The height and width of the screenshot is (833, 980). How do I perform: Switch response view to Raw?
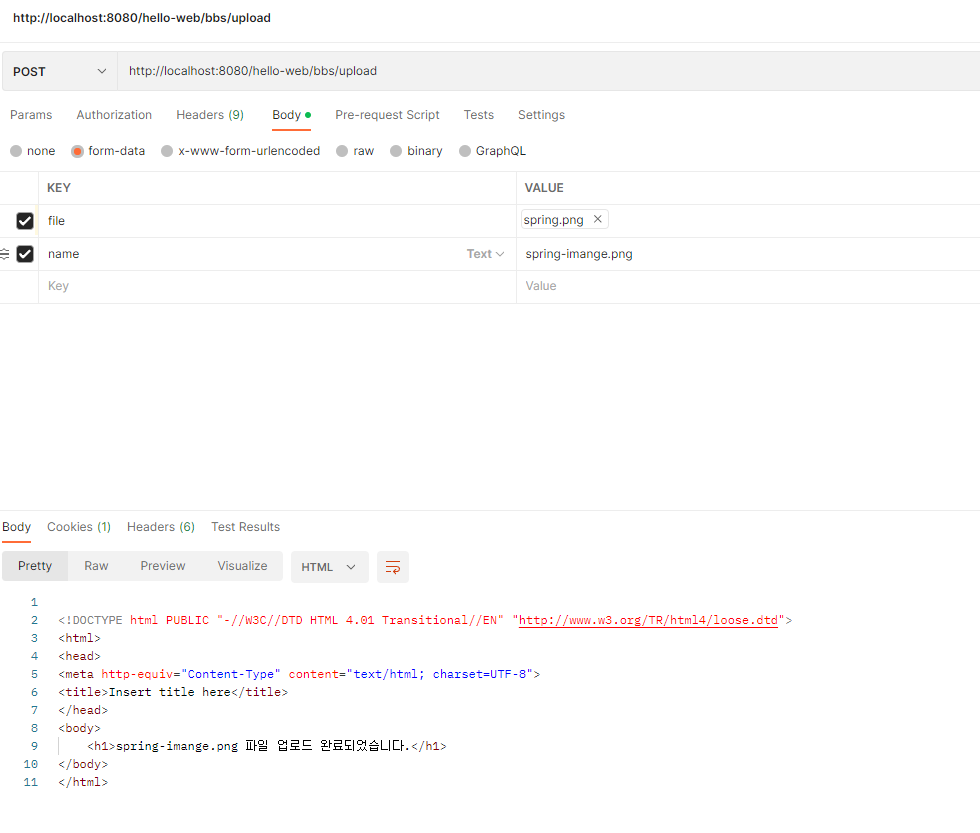(x=96, y=566)
